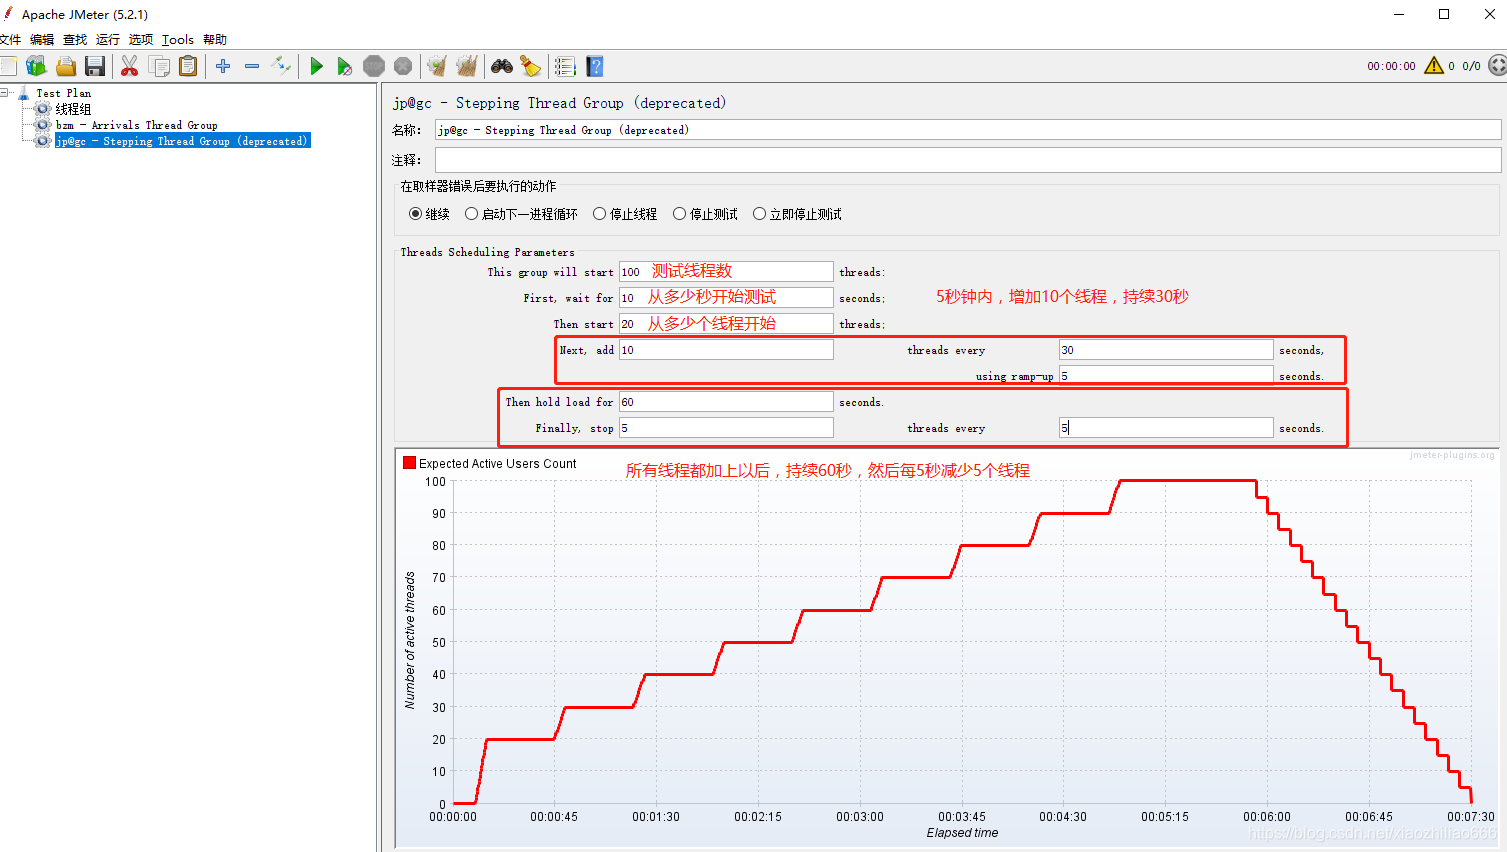This screenshot has width=1507, height=852.
Task: Click the Stop test icon
Action: 374,66
